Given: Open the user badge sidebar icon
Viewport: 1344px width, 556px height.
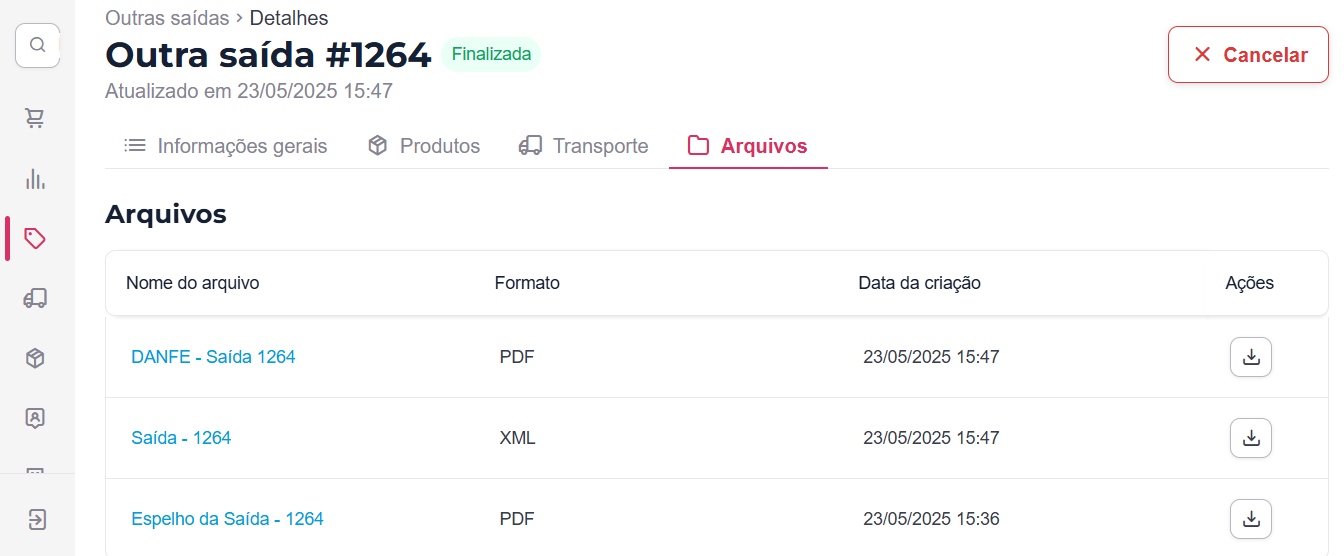Looking at the screenshot, I should click(x=35, y=418).
